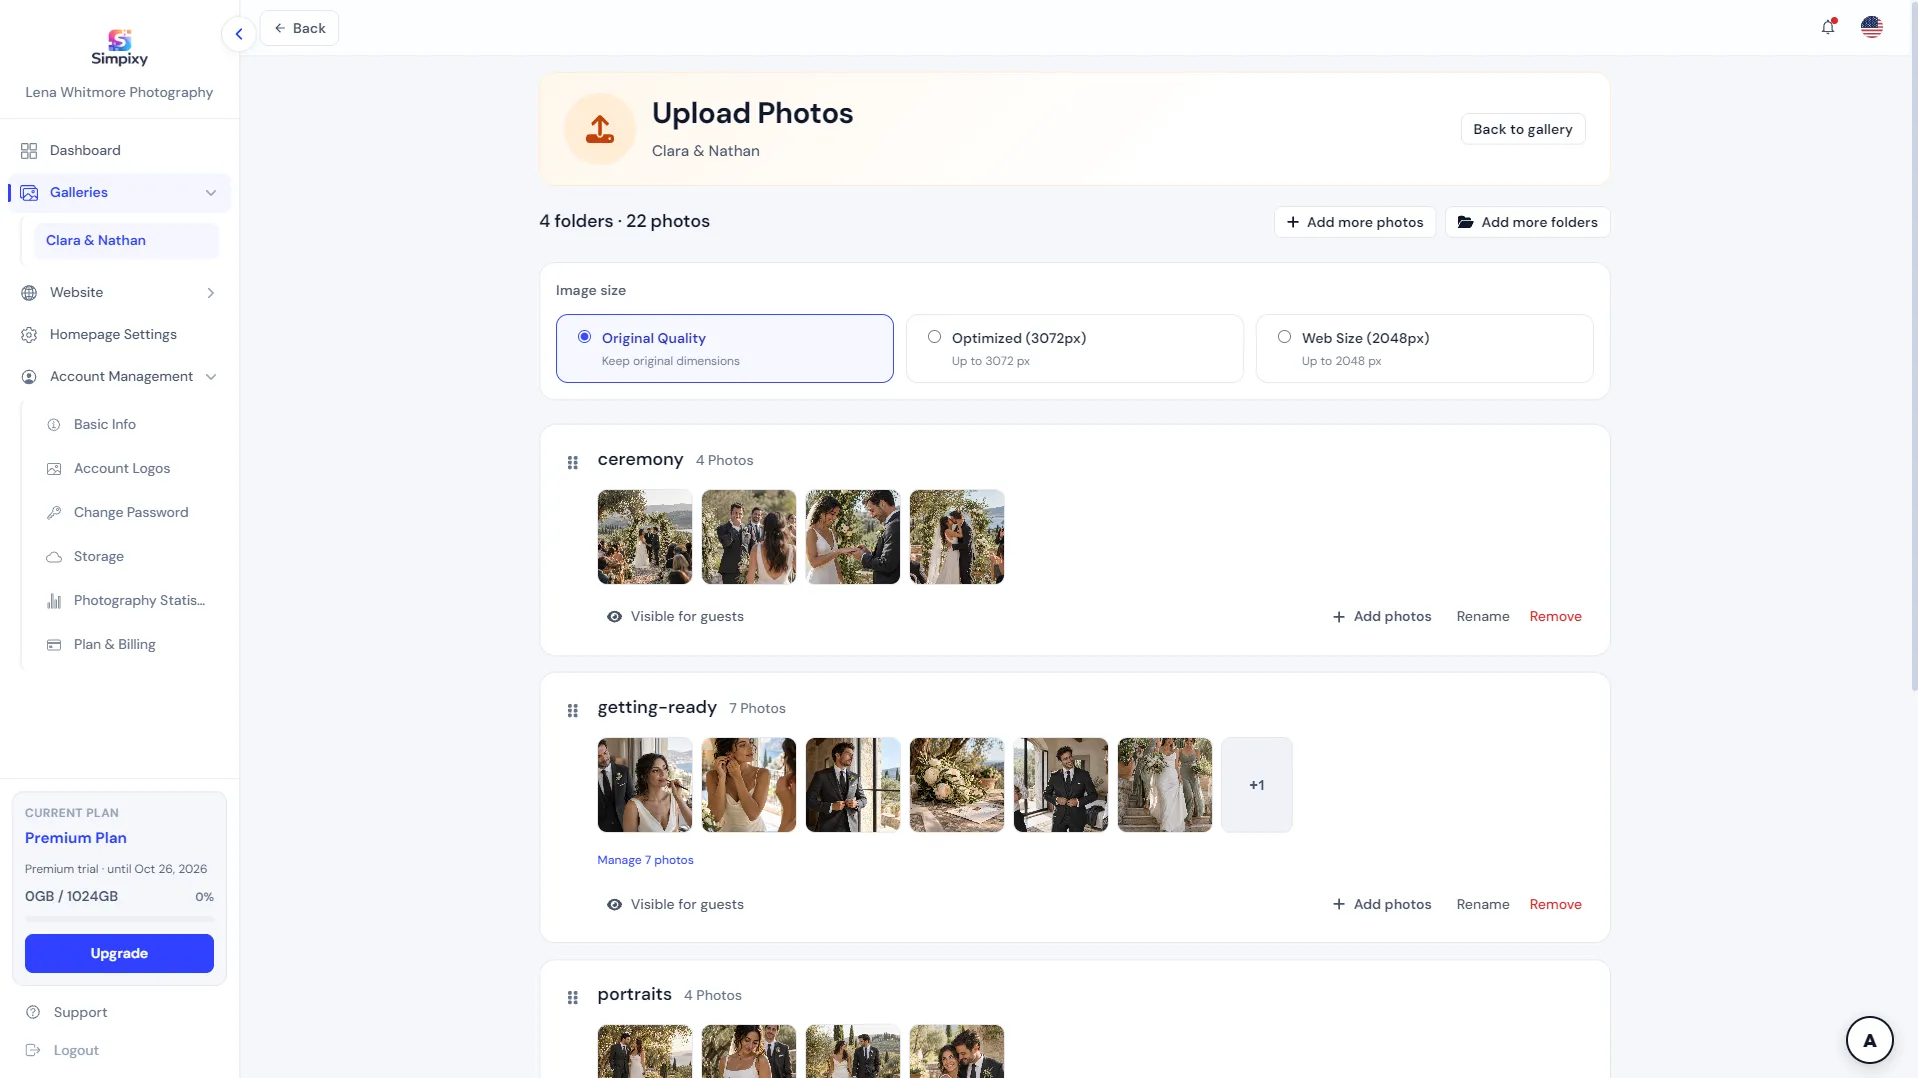This screenshot has width=1918, height=1078.
Task: Open the notifications bell
Action: pyautogui.click(x=1828, y=27)
